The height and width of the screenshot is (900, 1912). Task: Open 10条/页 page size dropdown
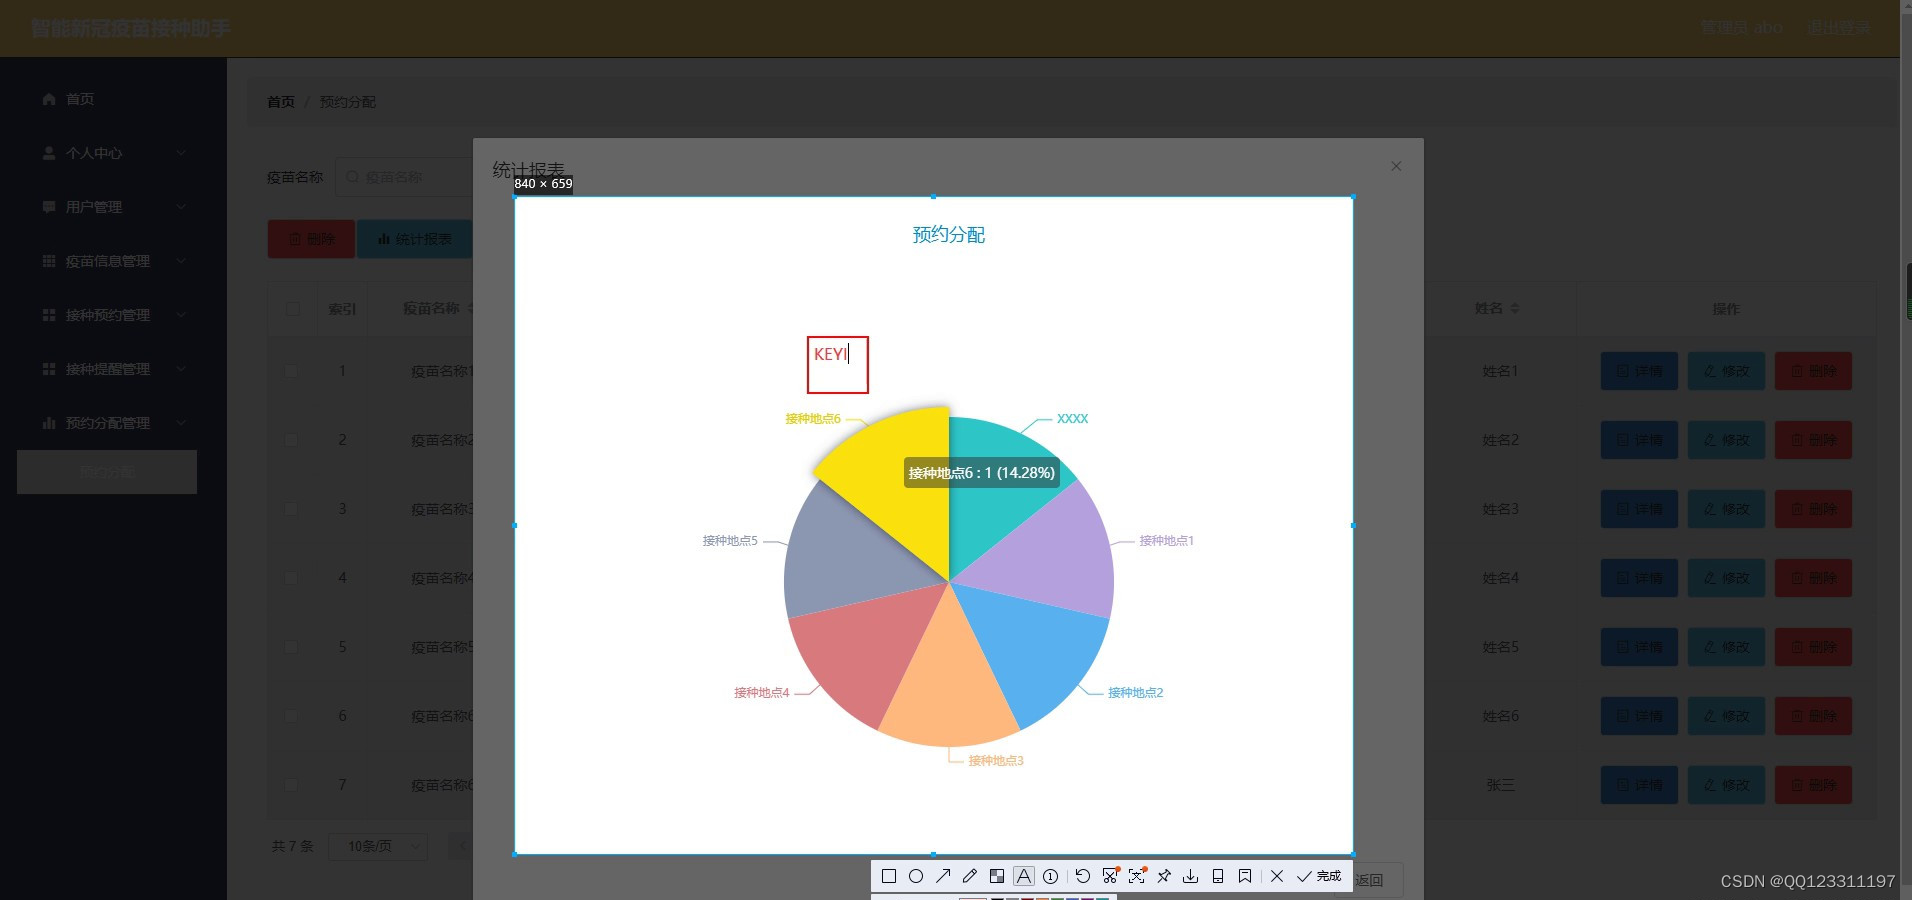379,846
